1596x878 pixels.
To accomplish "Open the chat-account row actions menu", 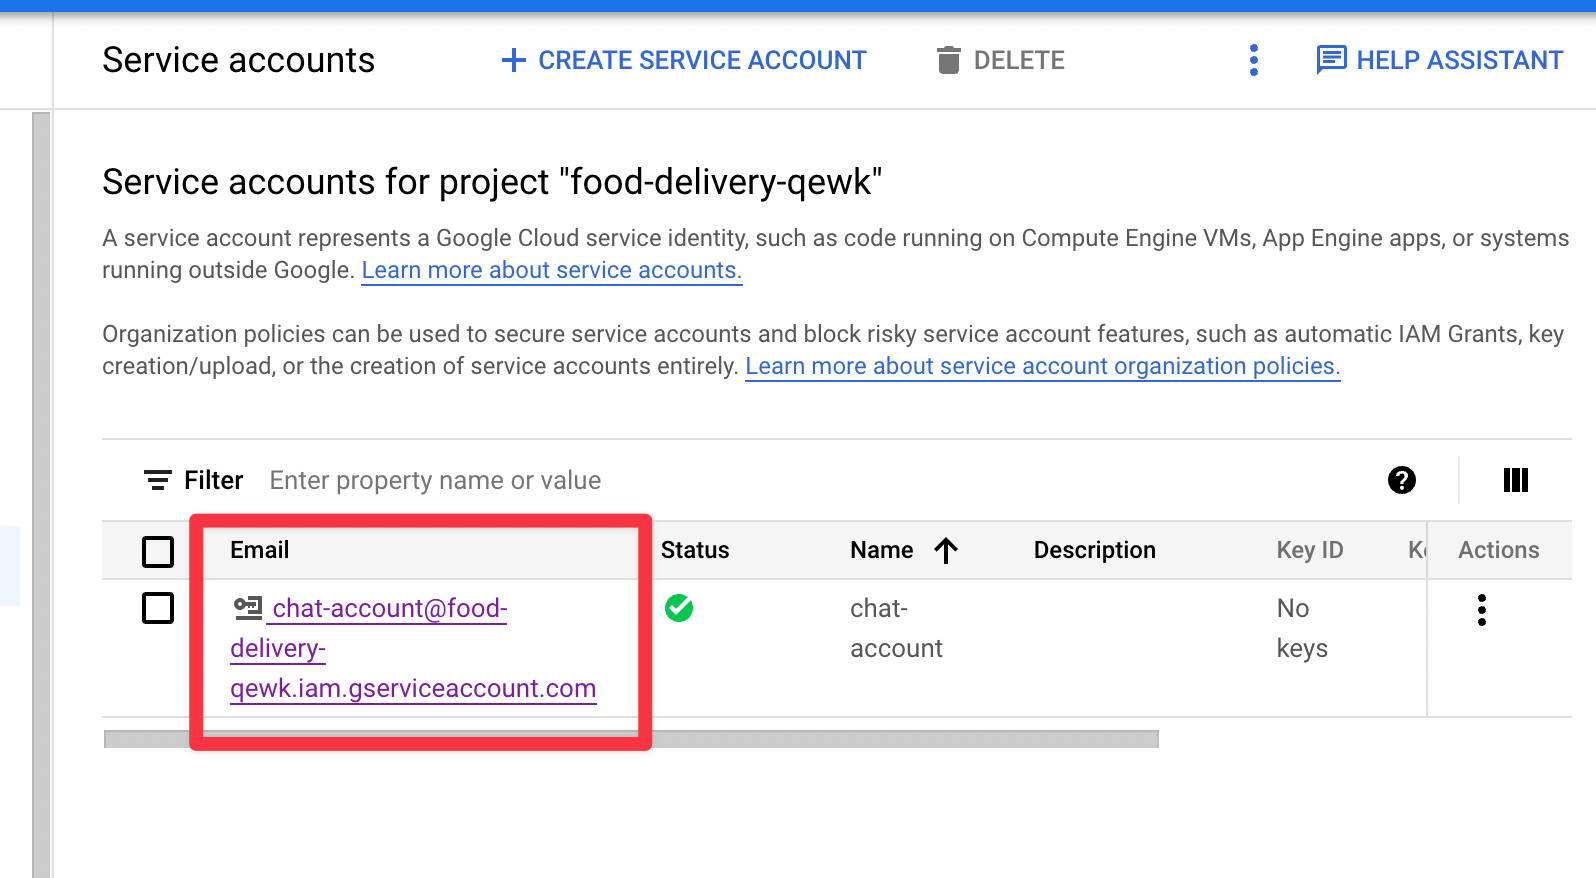I will (x=1482, y=610).
